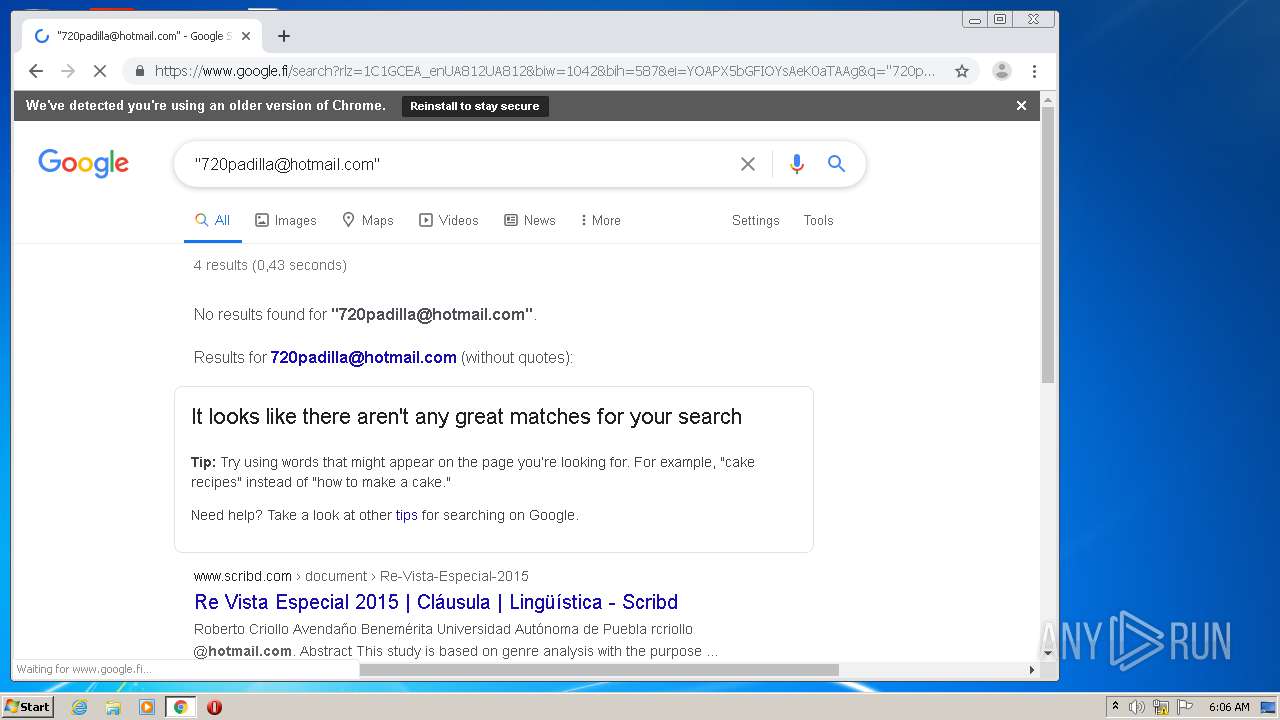Open the Chrome three-dot menu

coord(1034,71)
